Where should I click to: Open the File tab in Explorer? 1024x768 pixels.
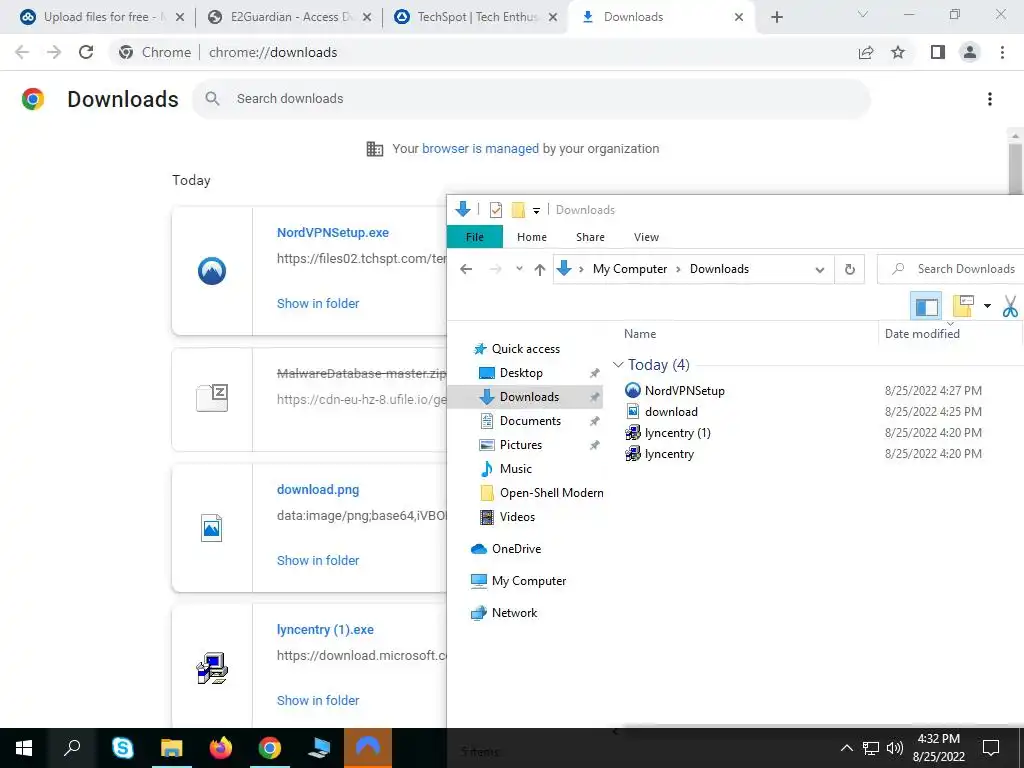tap(475, 237)
